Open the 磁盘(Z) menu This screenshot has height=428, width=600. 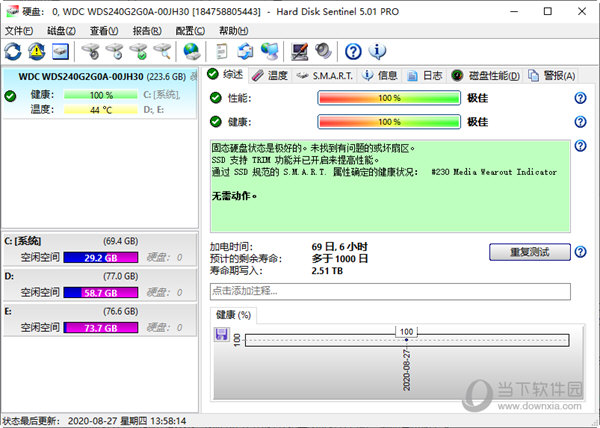coord(61,31)
